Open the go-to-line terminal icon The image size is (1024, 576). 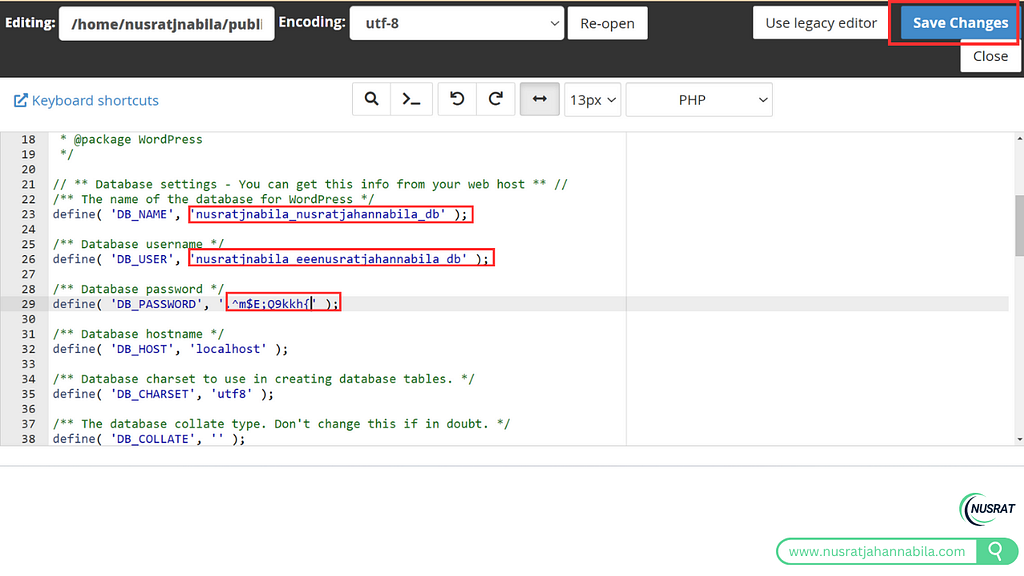411,99
